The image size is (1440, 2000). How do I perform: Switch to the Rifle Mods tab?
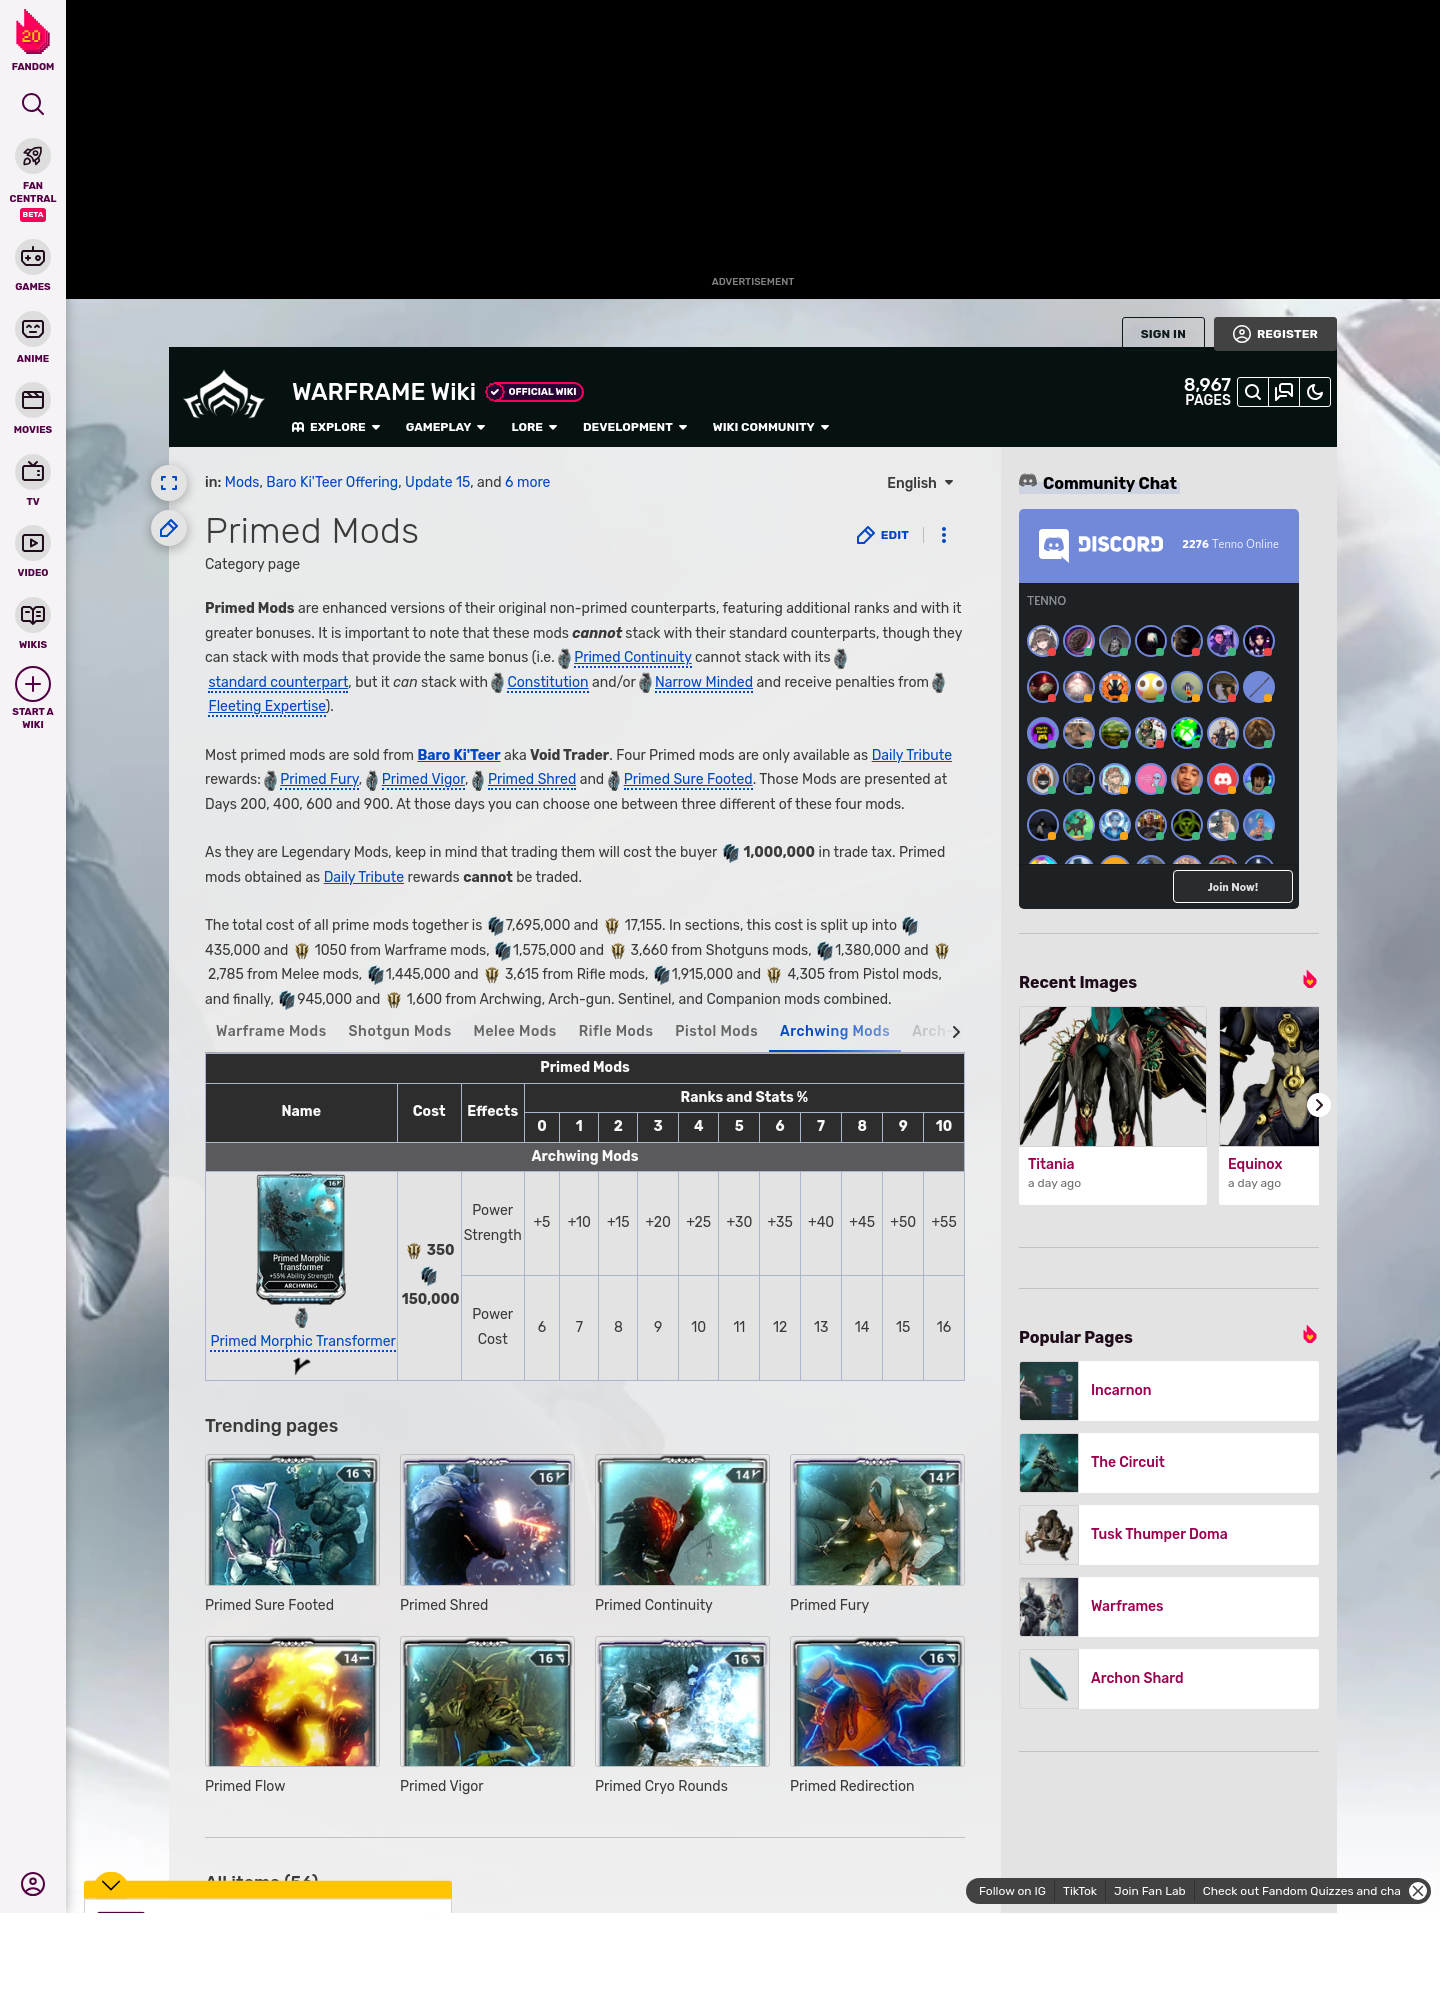click(x=615, y=1031)
